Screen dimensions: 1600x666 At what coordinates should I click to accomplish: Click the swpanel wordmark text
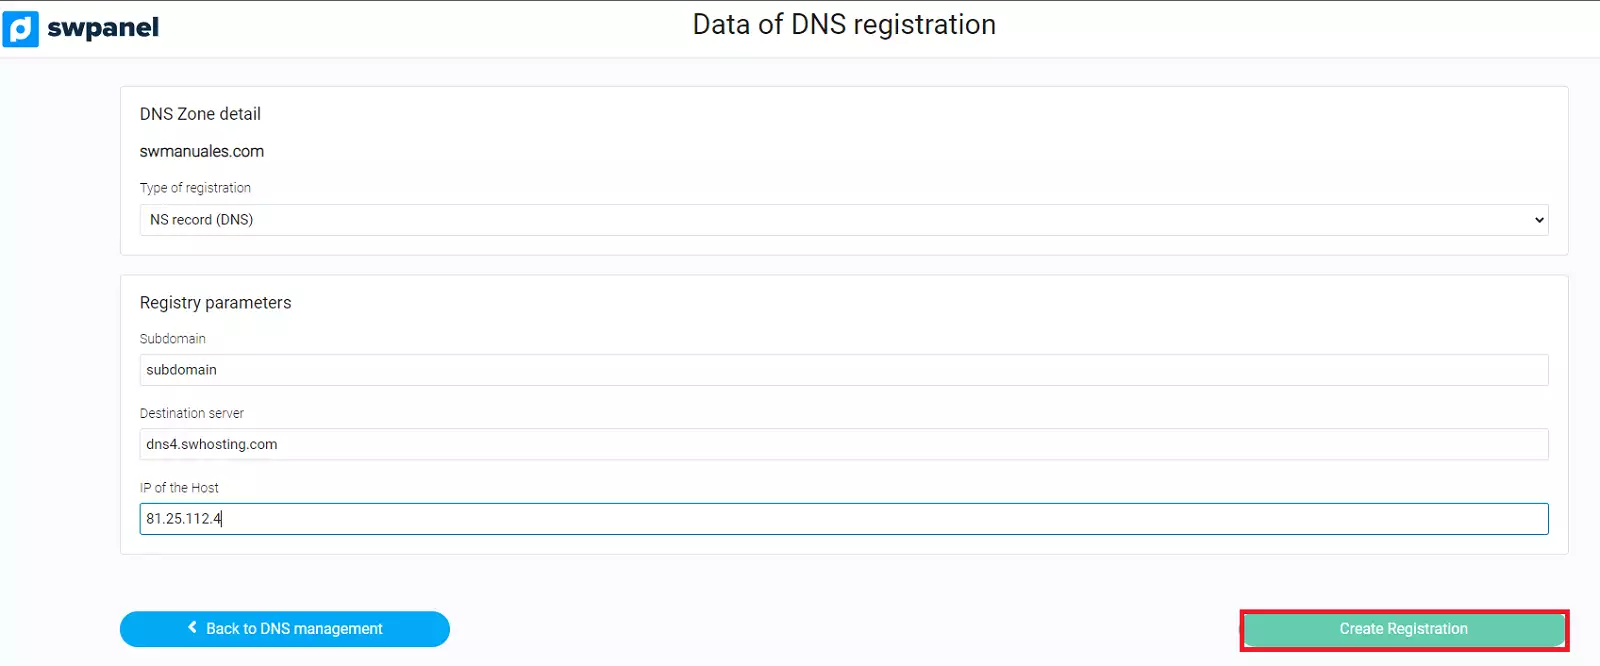click(103, 28)
